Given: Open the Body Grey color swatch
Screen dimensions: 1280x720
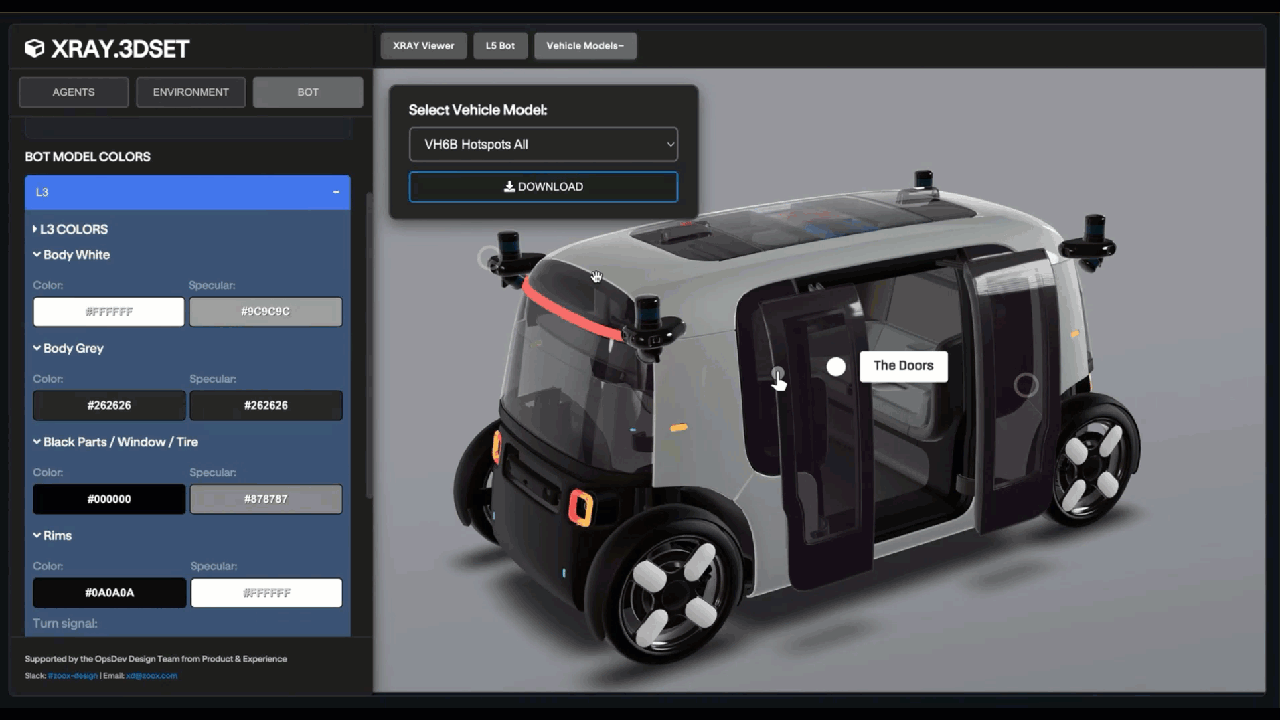Looking at the screenshot, I should coord(109,405).
